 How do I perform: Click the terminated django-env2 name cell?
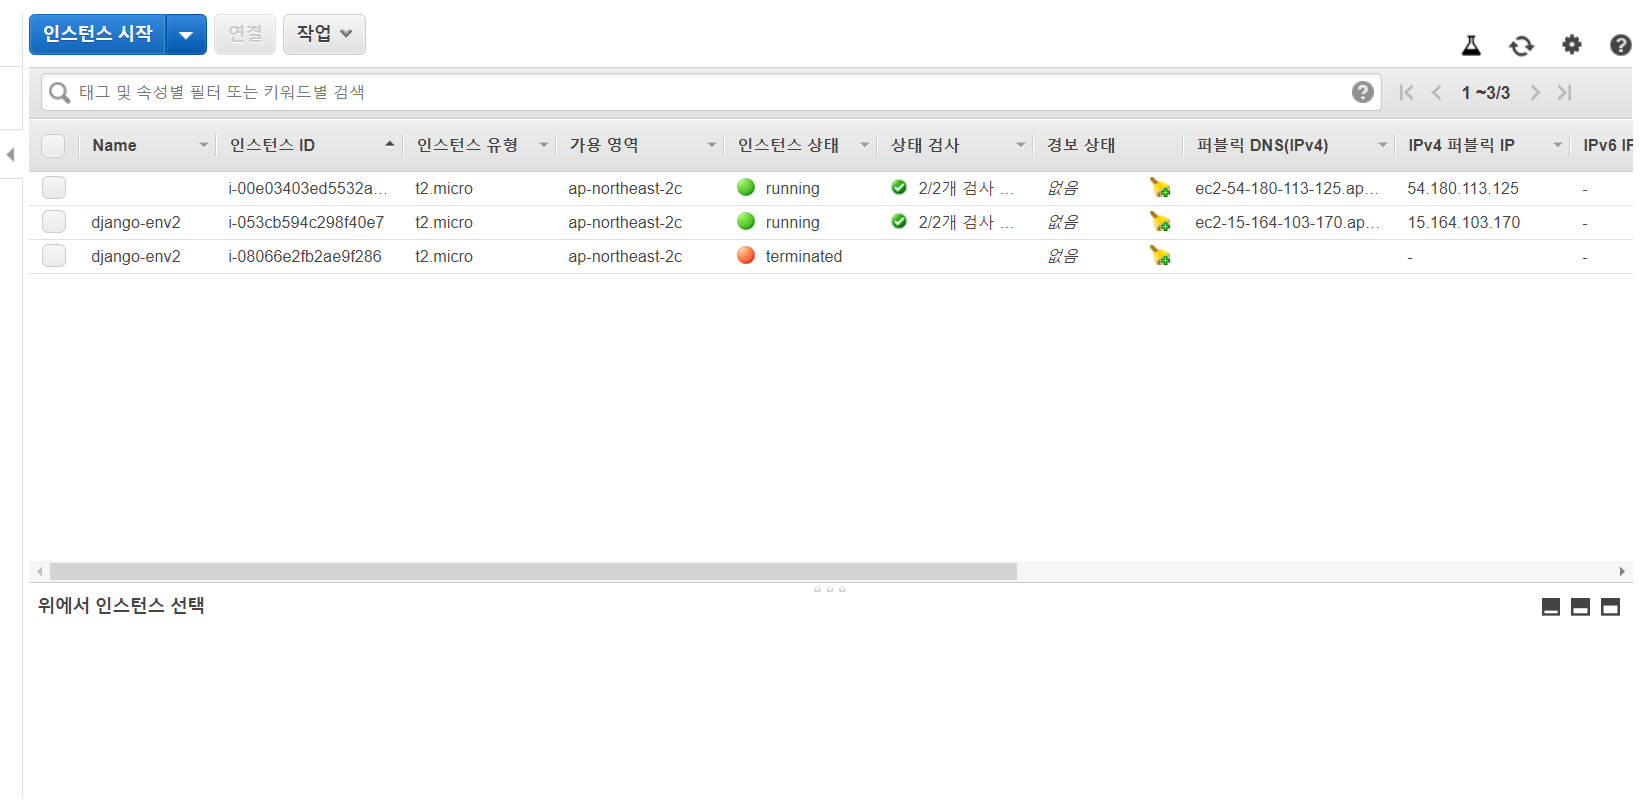(136, 256)
